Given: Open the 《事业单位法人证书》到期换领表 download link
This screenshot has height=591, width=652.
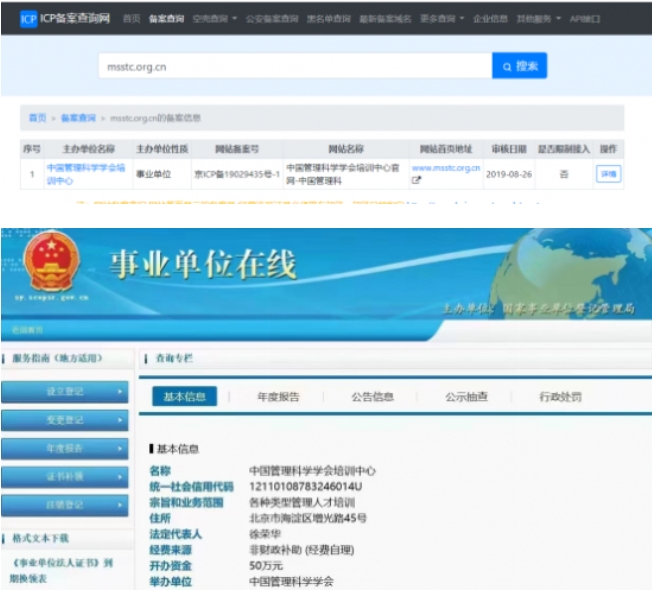Looking at the screenshot, I should [x=61, y=571].
